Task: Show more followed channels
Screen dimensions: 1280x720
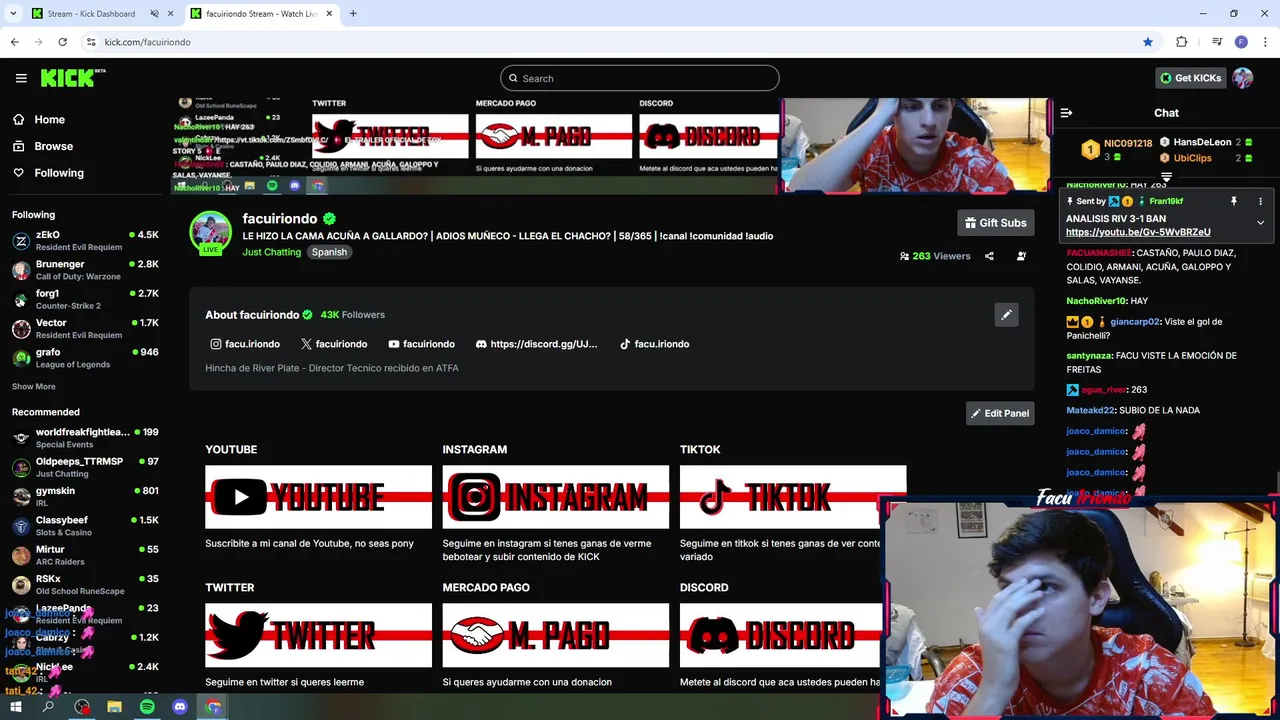Action: coord(34,387)
